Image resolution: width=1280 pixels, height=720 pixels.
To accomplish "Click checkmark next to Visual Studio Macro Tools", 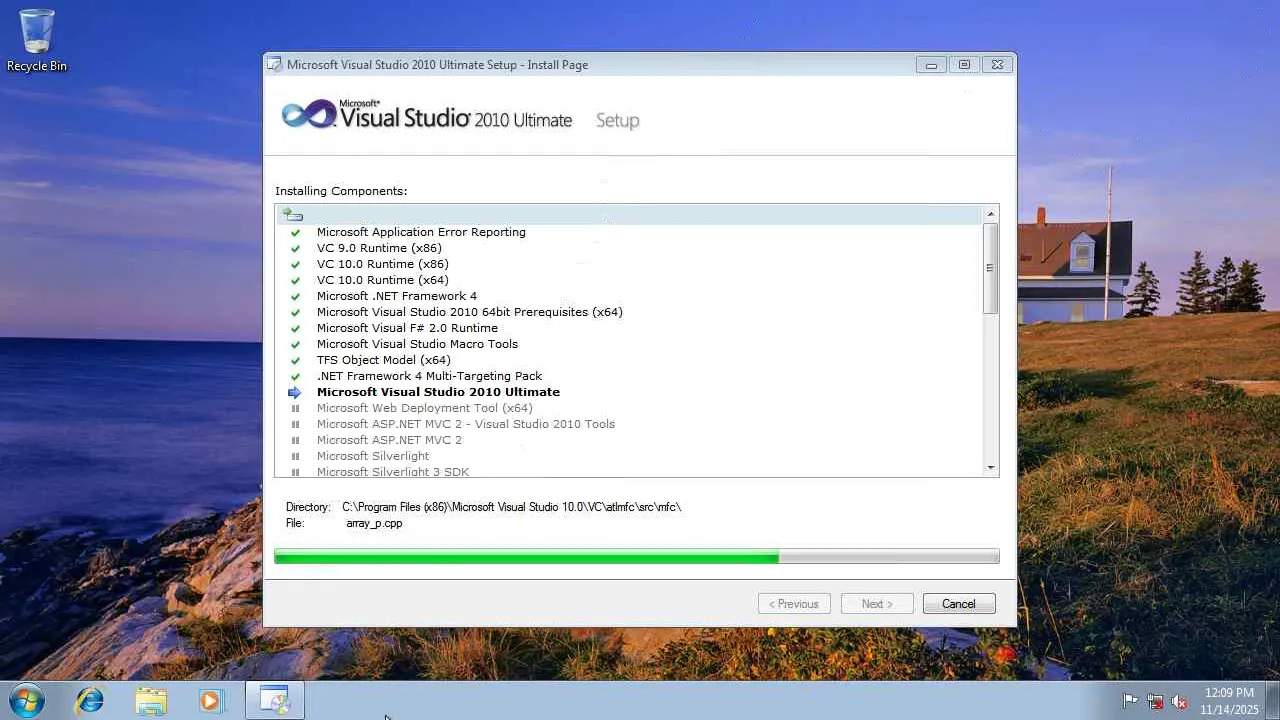I will click(x=295, y=344).
